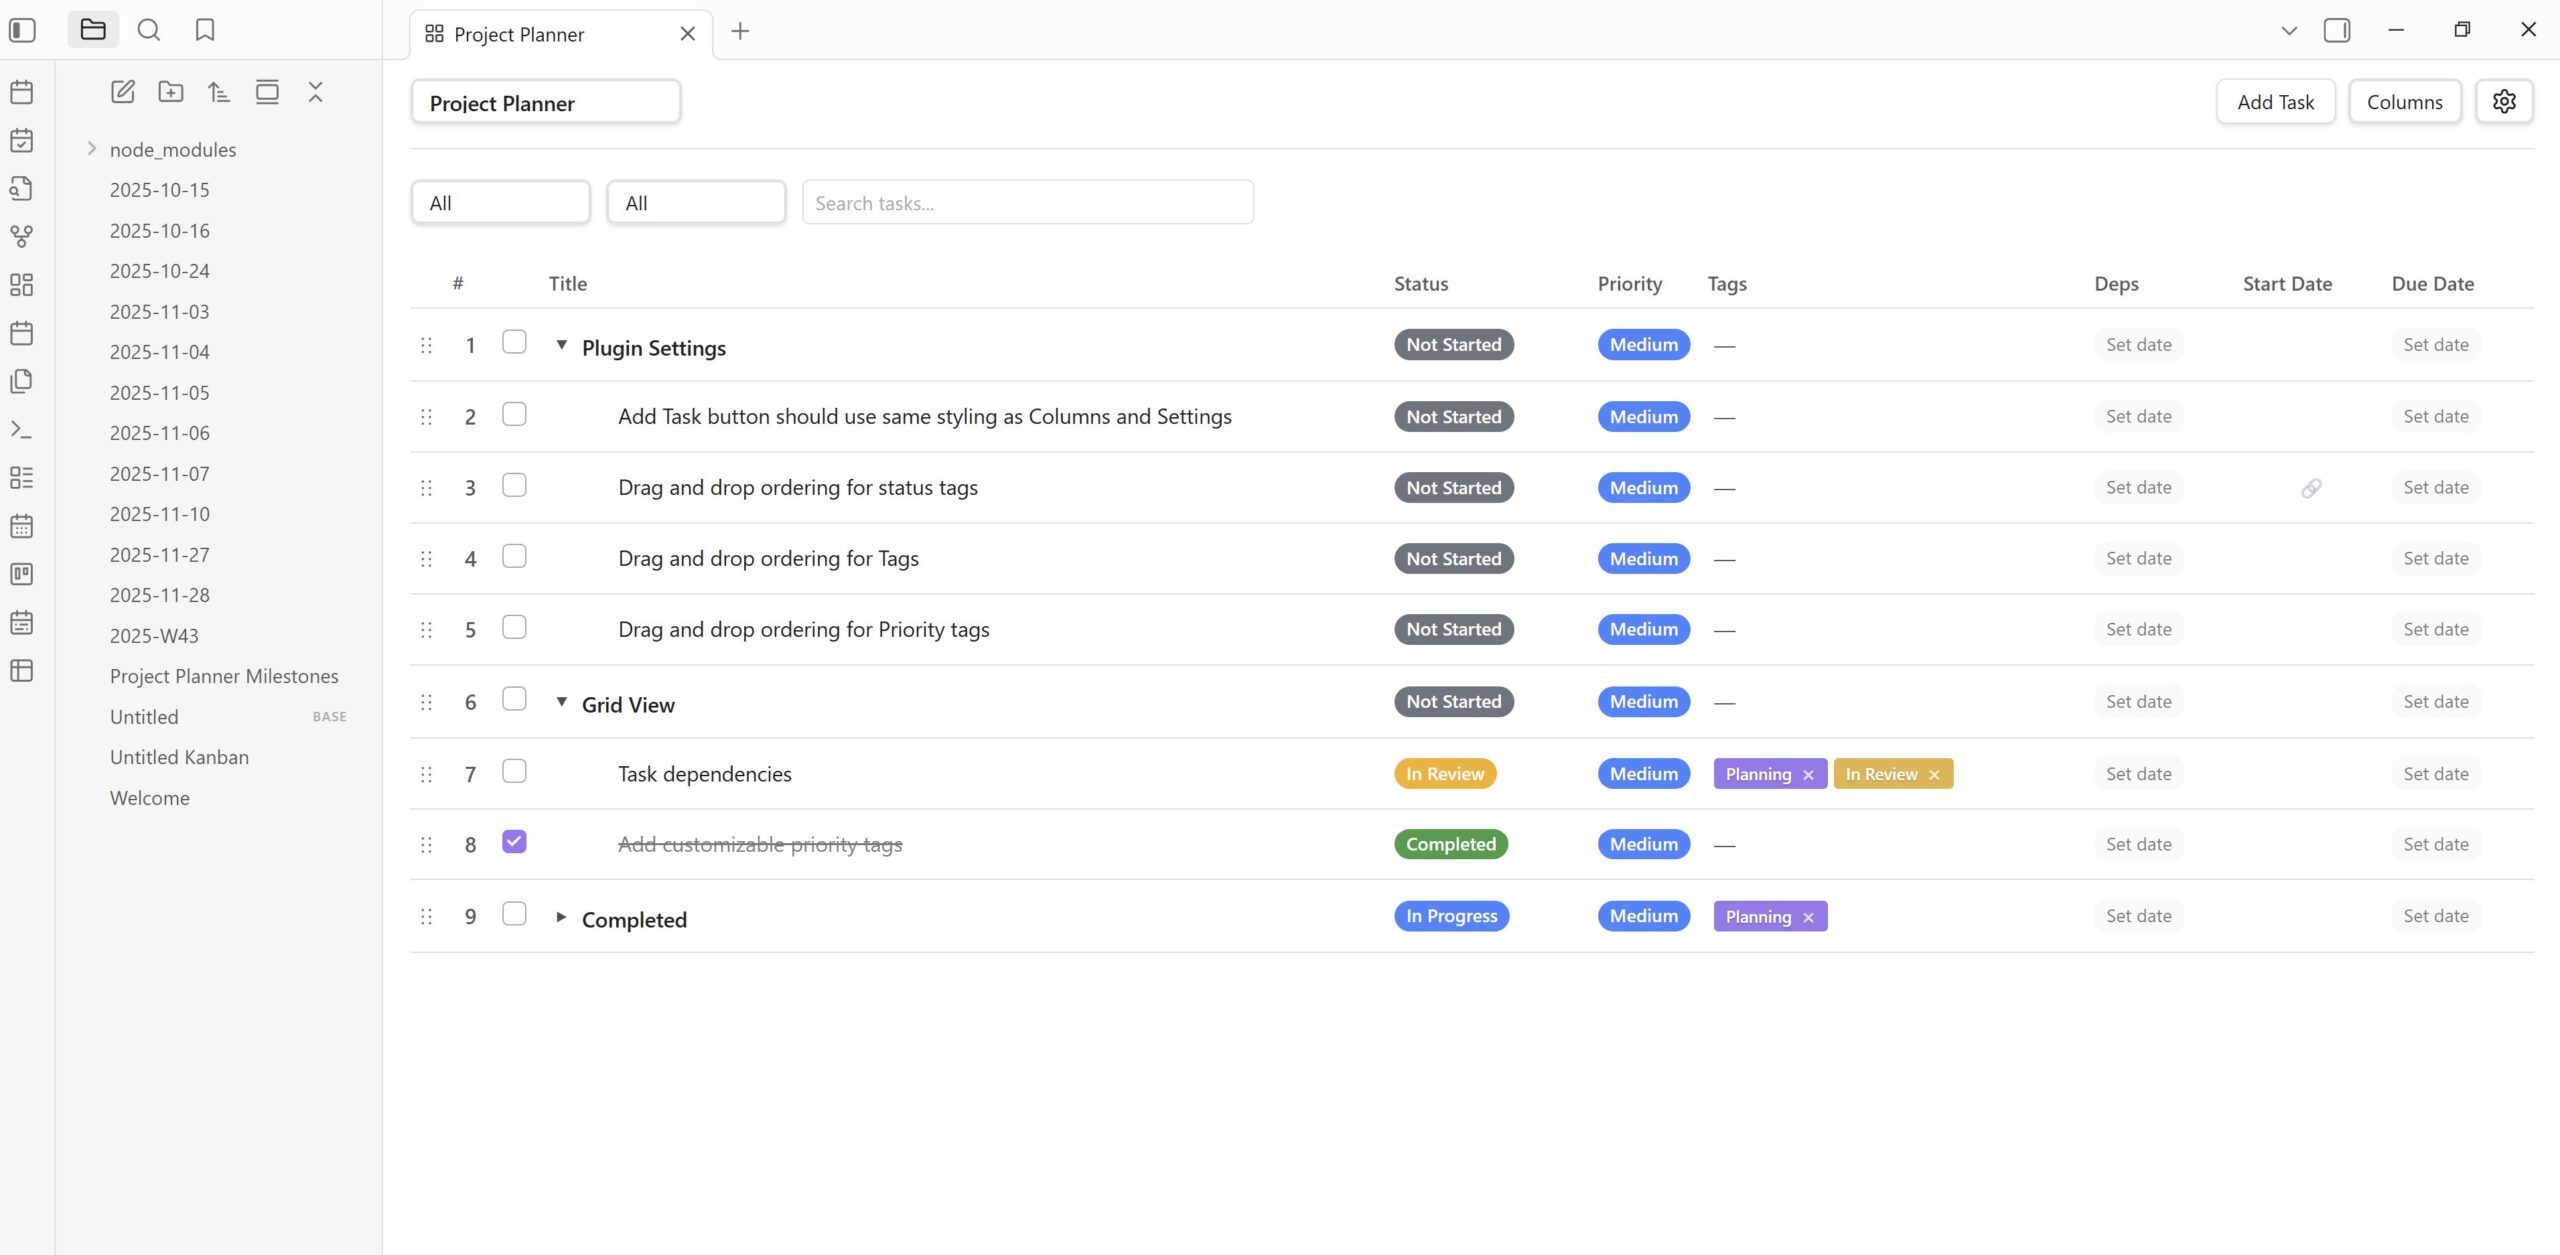Create a new note with the pencil icon
The height and width of the screenshot is (1255, 2560).
[x=123, y=91]
